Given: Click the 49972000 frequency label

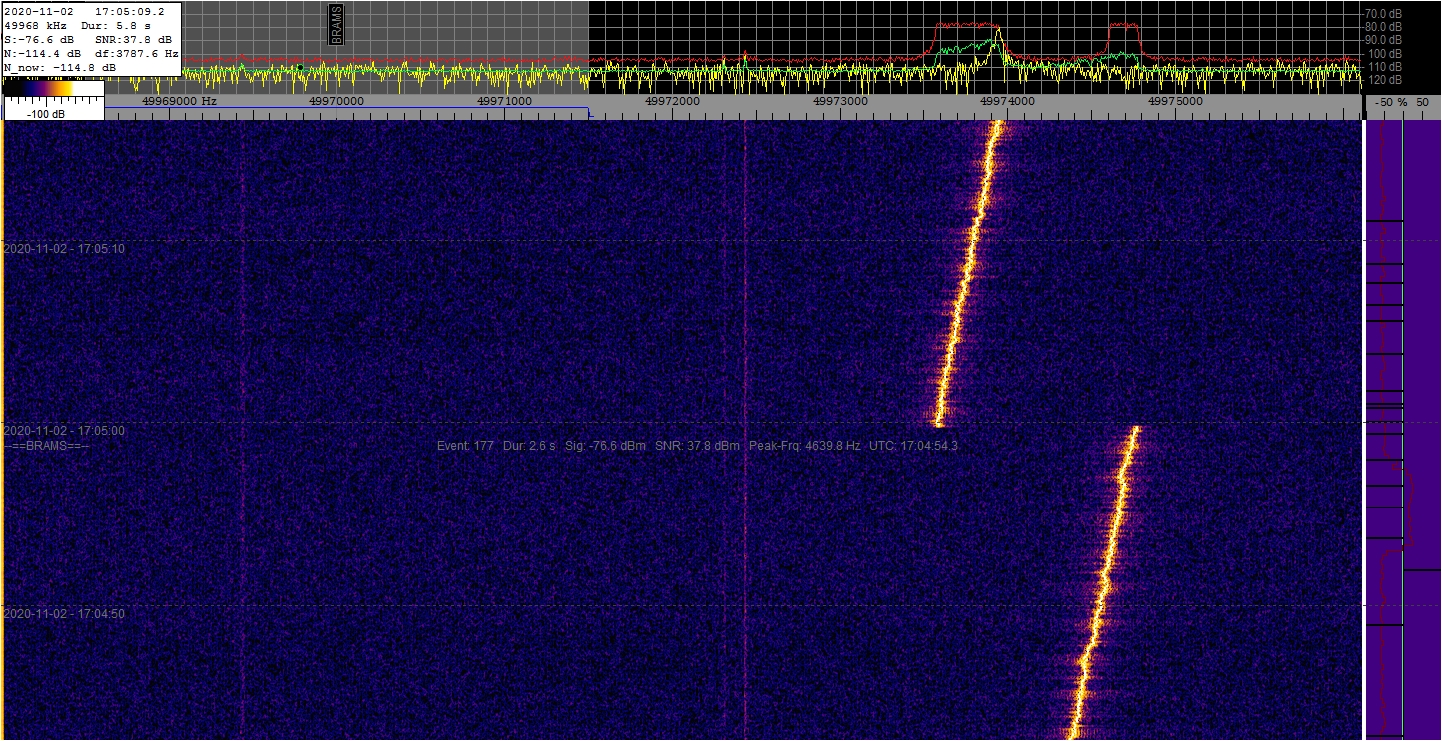Looking at the screenshot, I should (x=672, y=101).
